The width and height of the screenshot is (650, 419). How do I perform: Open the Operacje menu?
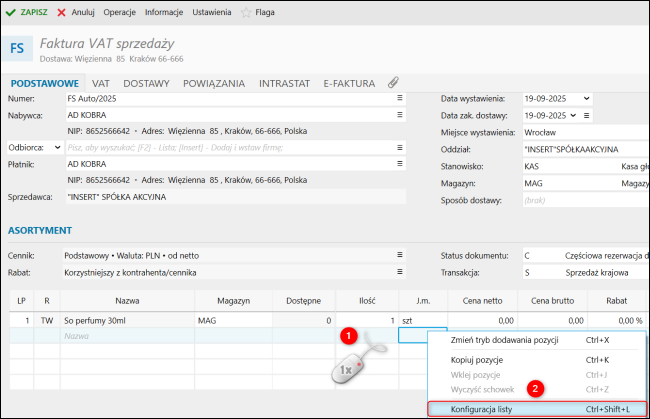(x=119, y=12)
